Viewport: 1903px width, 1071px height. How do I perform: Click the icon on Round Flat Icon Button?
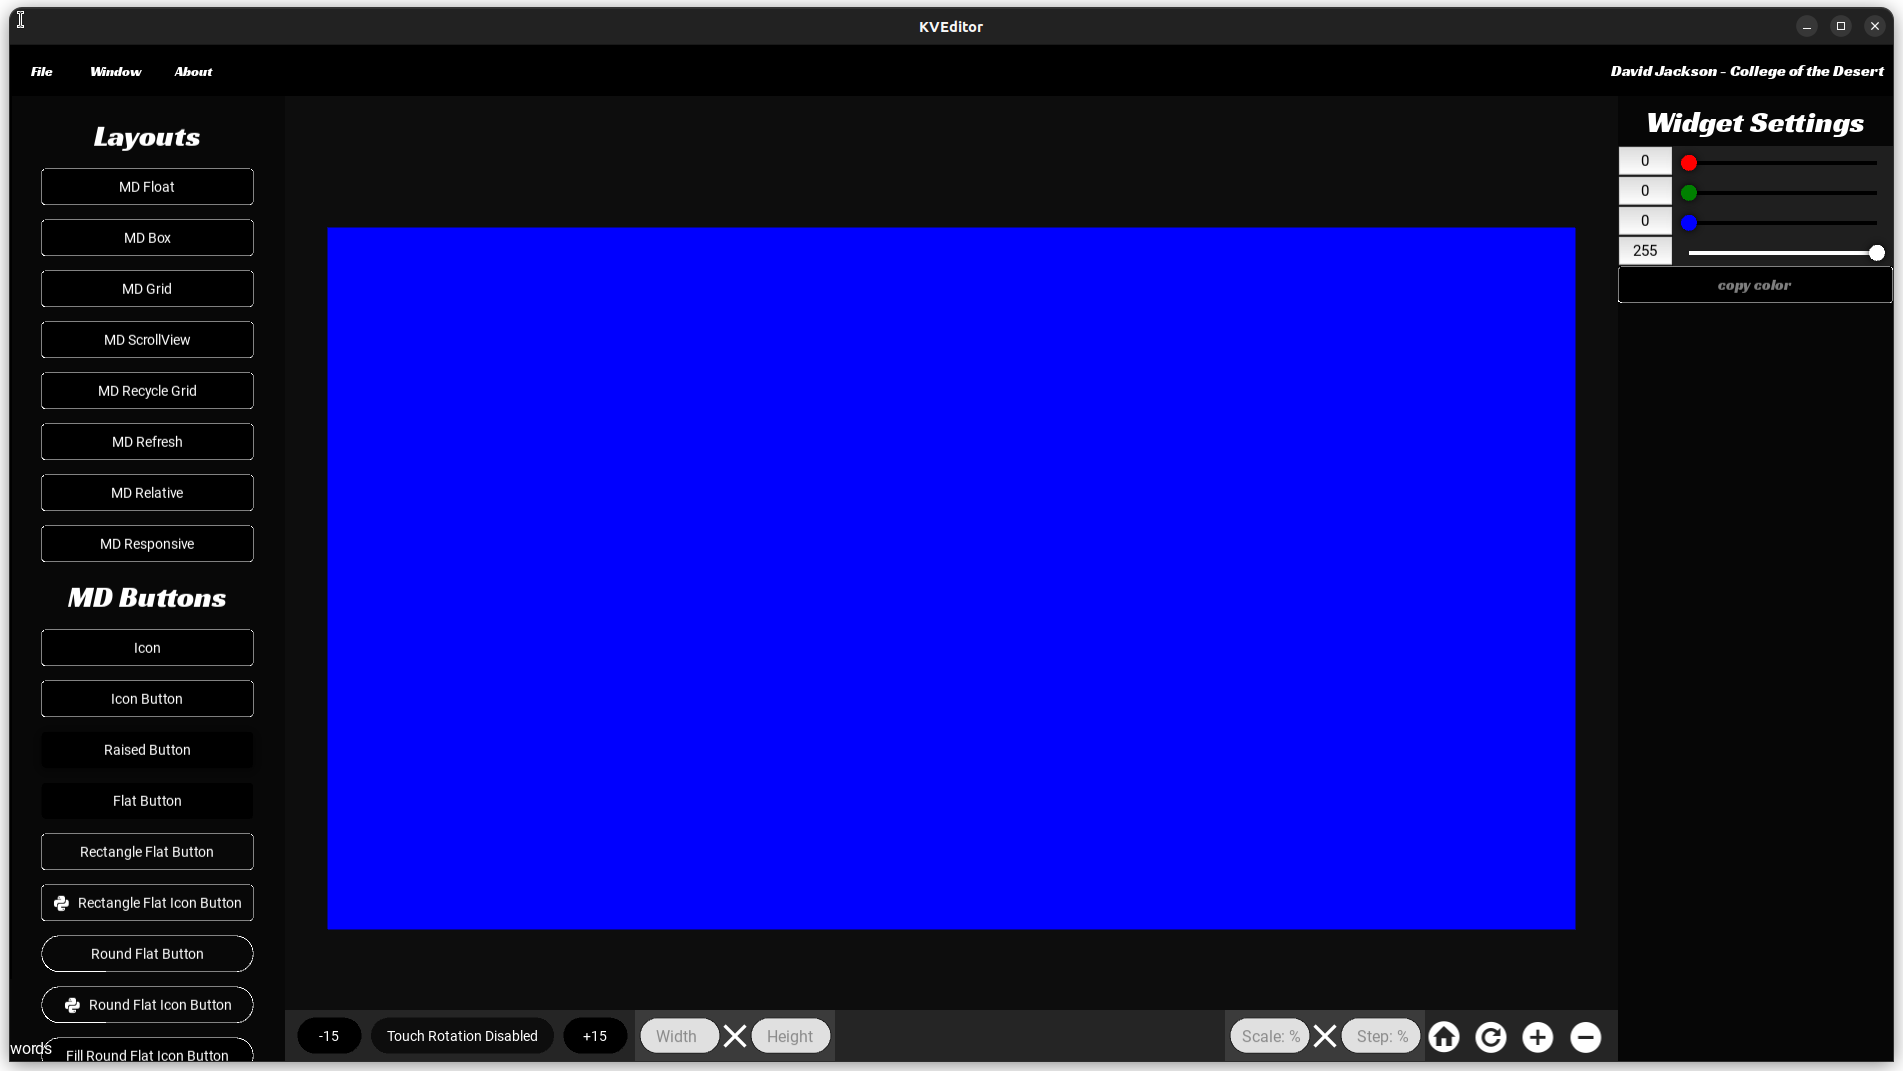point(71,1004)
